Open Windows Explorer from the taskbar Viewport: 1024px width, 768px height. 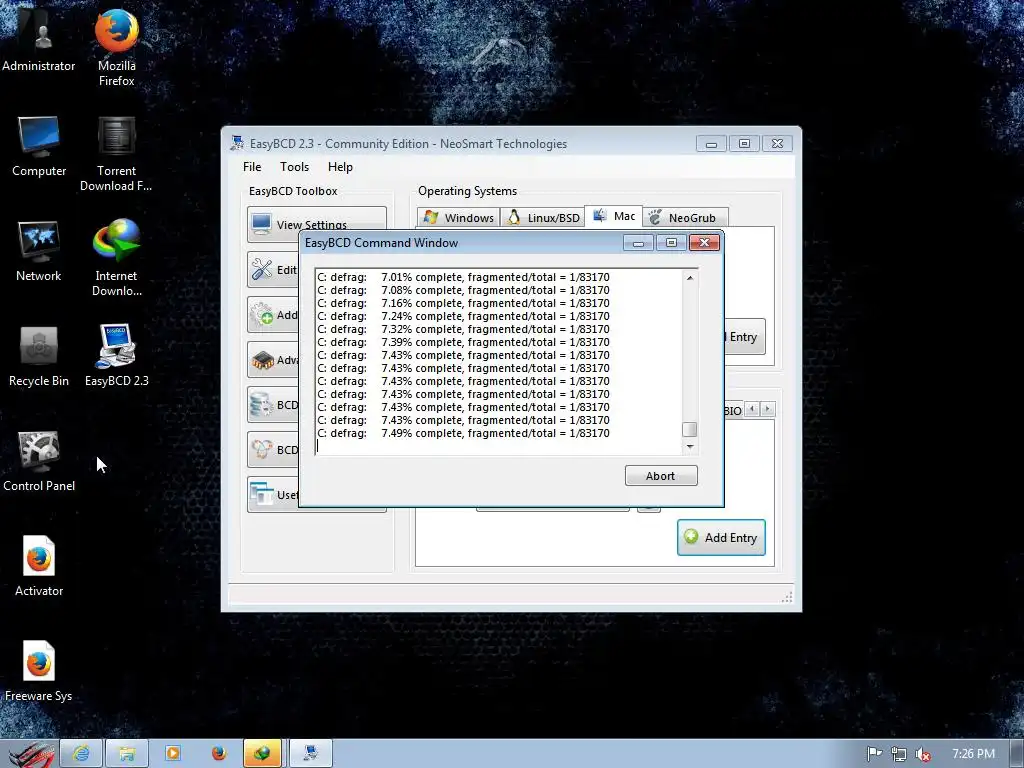click(127, 754)
